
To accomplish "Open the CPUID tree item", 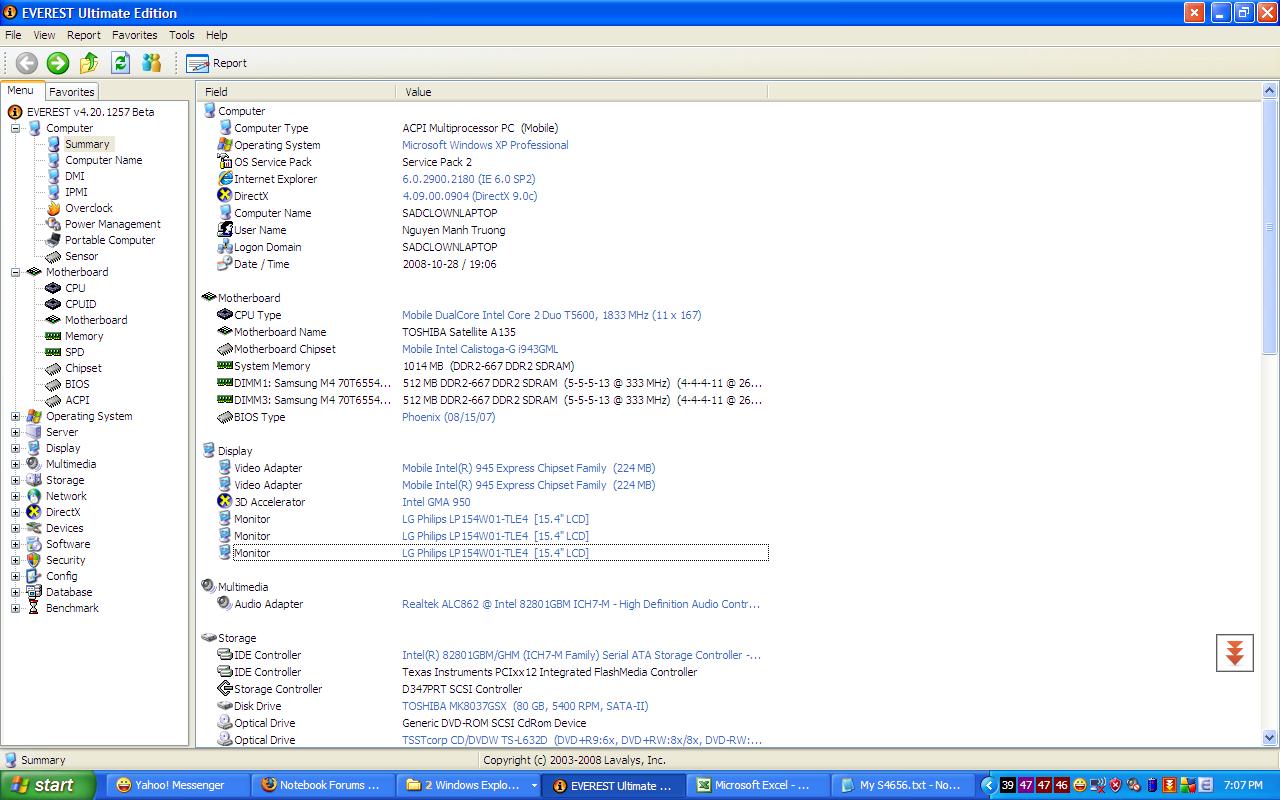I will coord(81,304).
